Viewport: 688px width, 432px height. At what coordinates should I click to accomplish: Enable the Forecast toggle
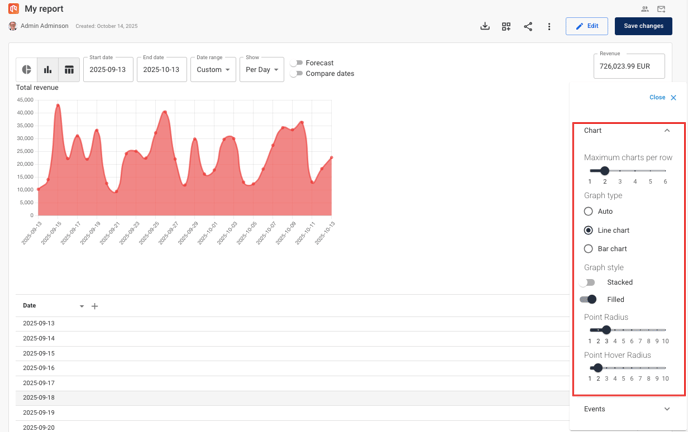click(x=297, y=63)
